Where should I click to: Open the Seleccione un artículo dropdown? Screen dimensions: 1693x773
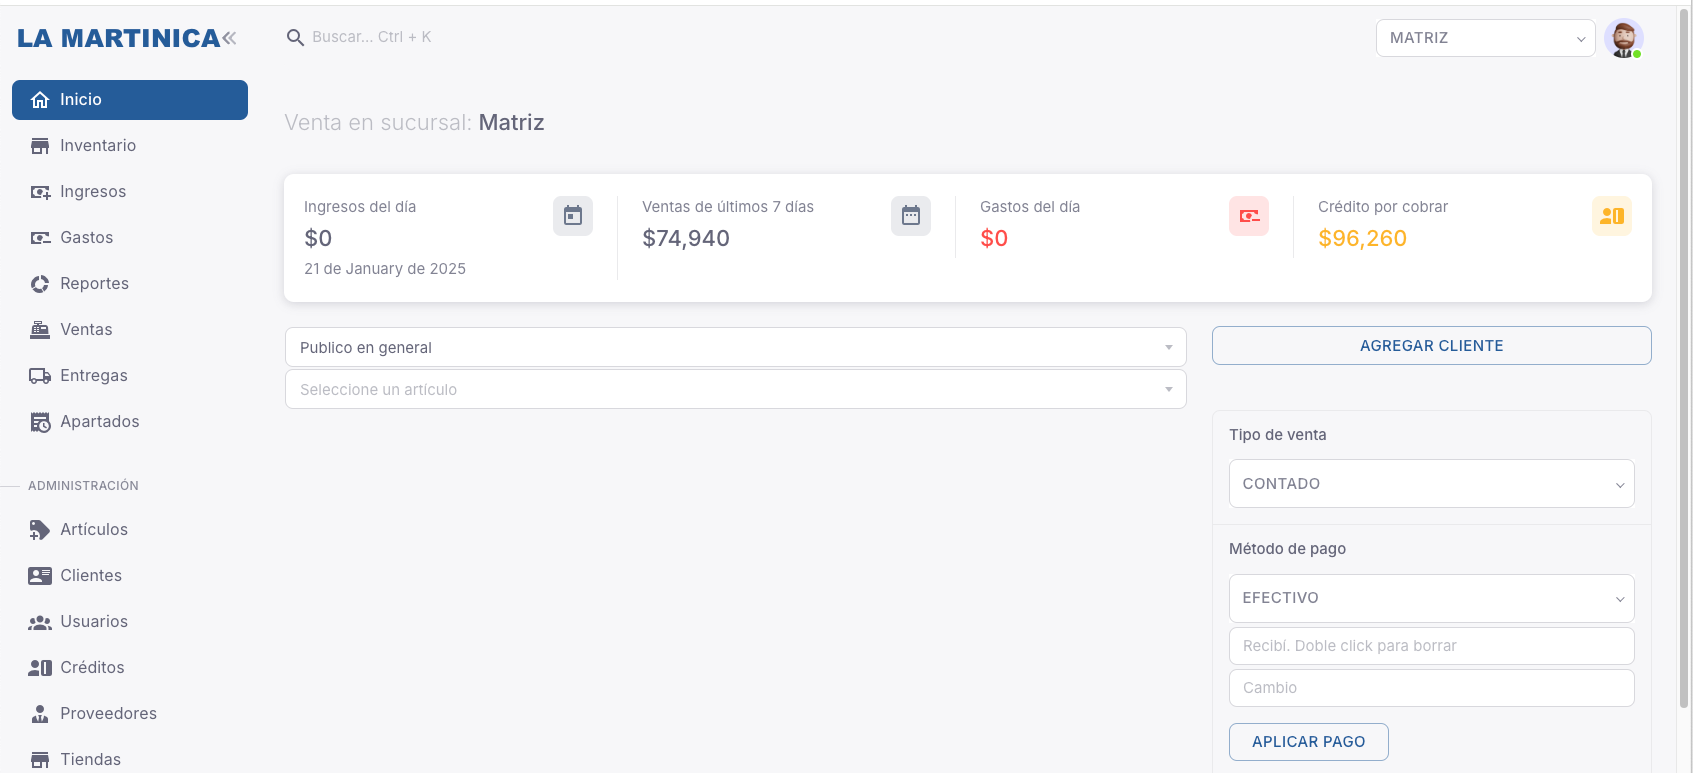tap(735, 389)
